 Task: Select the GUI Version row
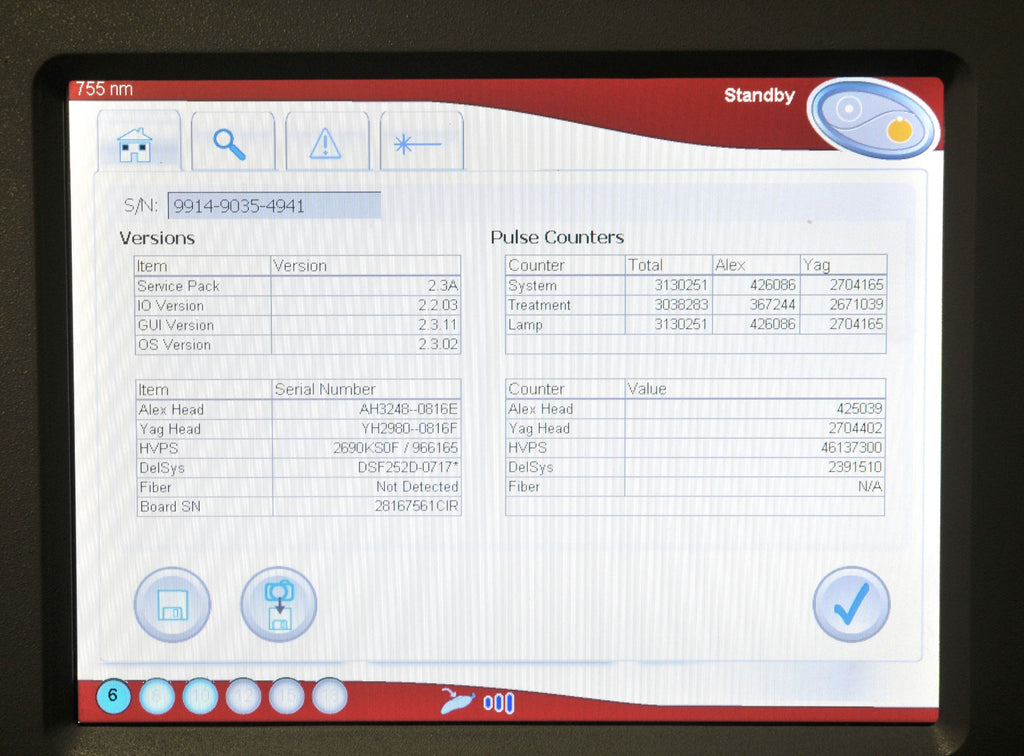click(298, 325)
